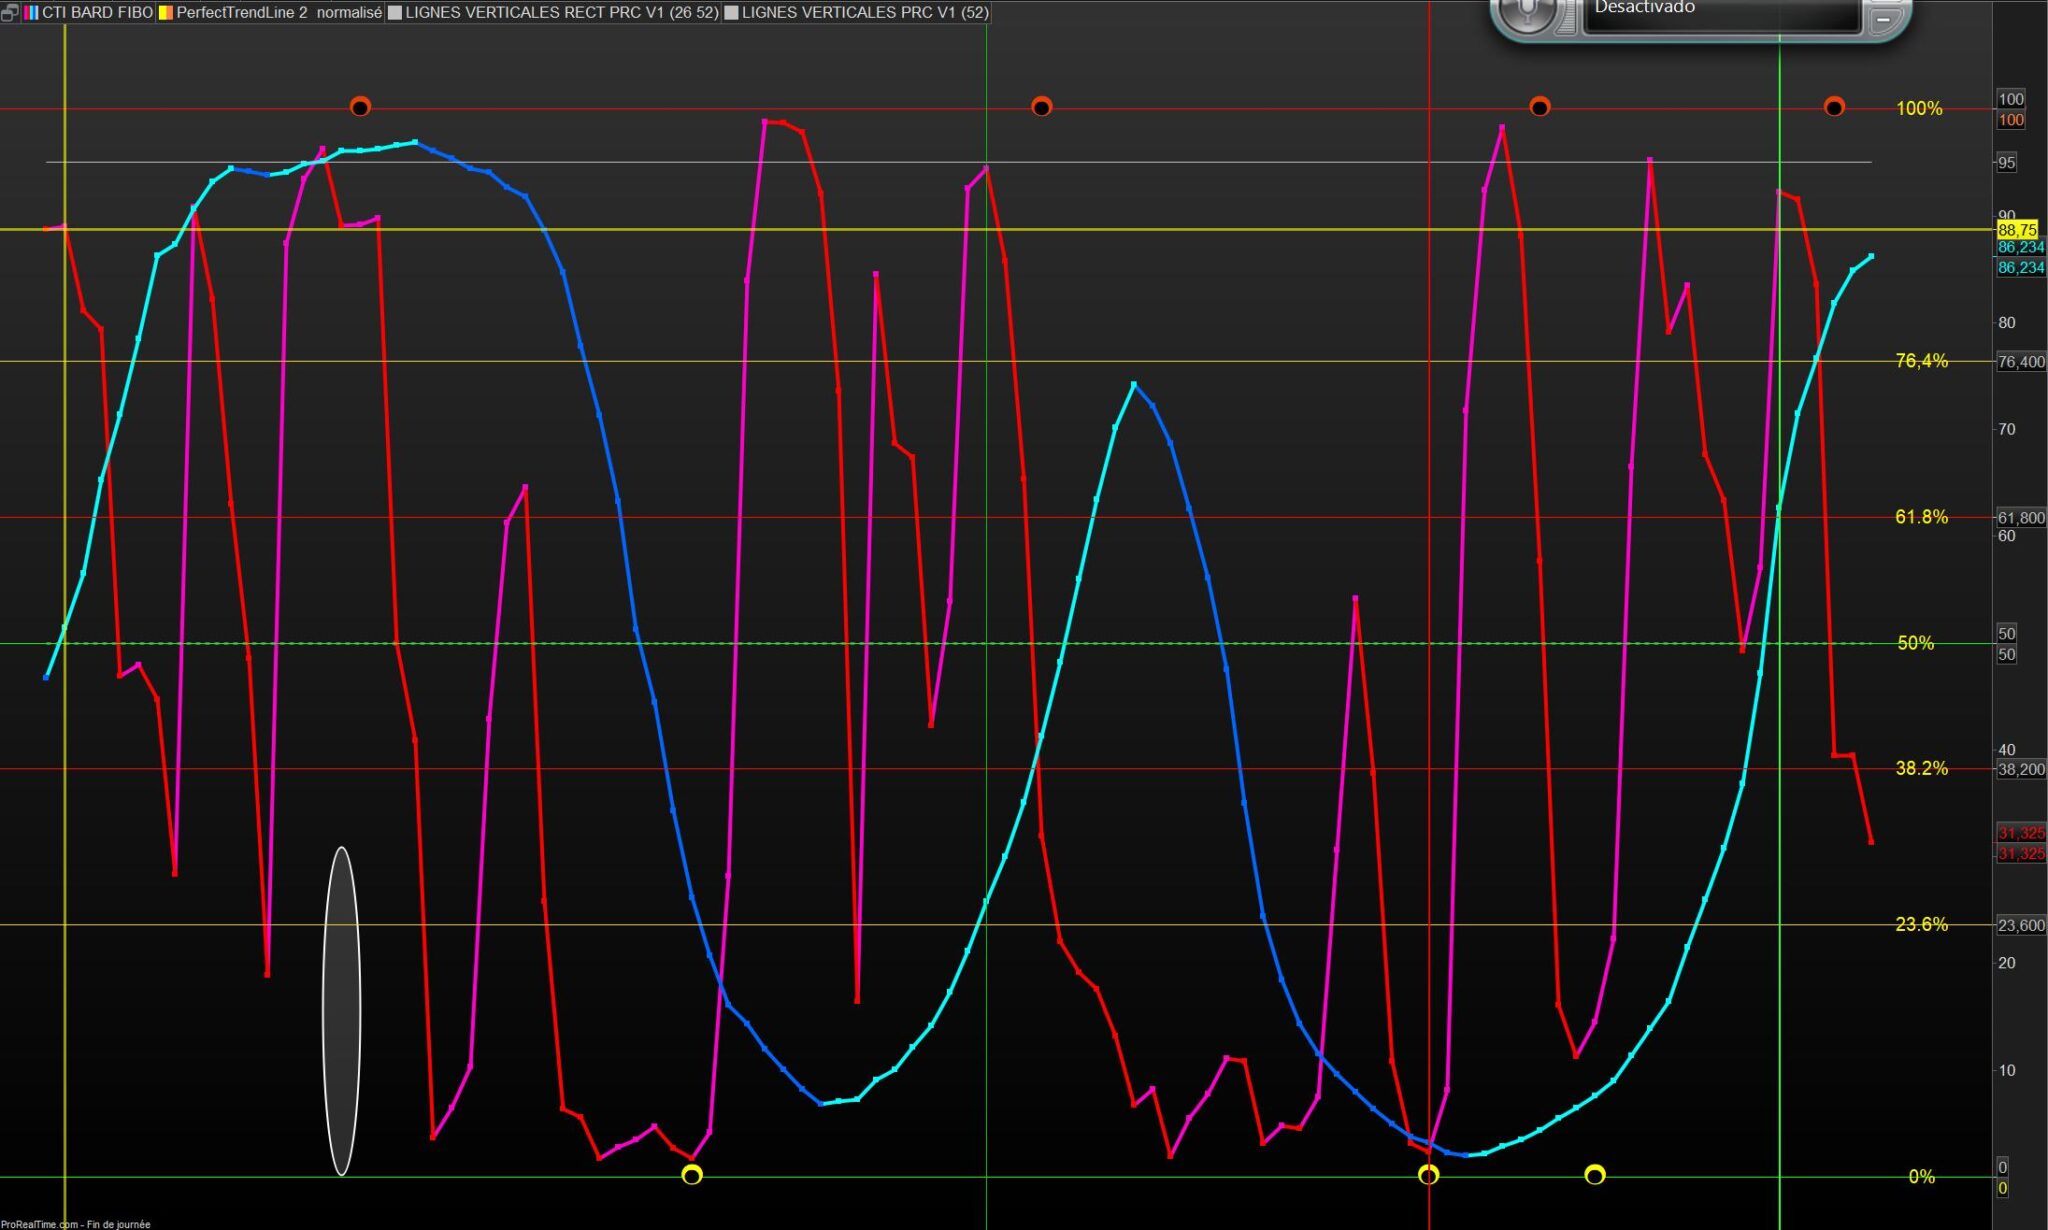
Task: Click the leftmost yellow circle on the 0% line
Action: 692,1174
